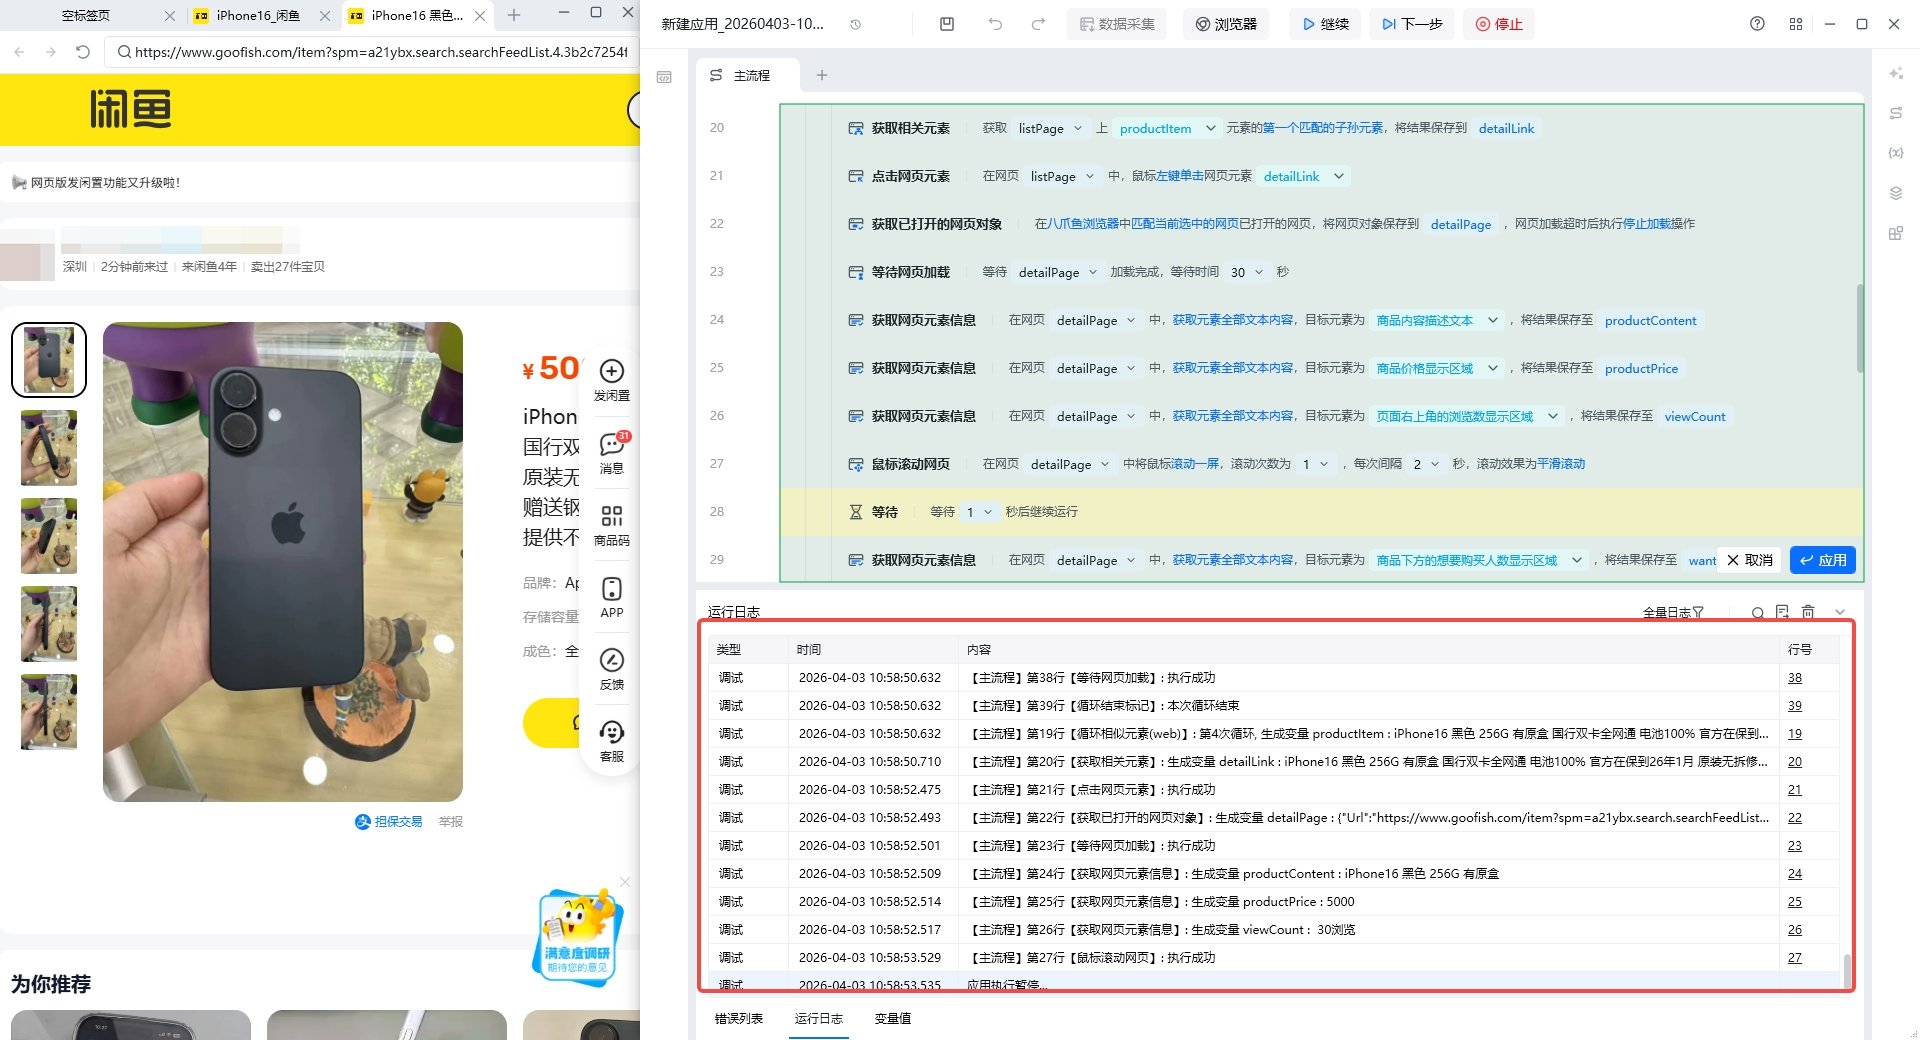The height and width of the screenshot is (1040, 1920).
Task: Open the AI sparkle assistant icon in right sidebar
Action: click(1895, 73)
